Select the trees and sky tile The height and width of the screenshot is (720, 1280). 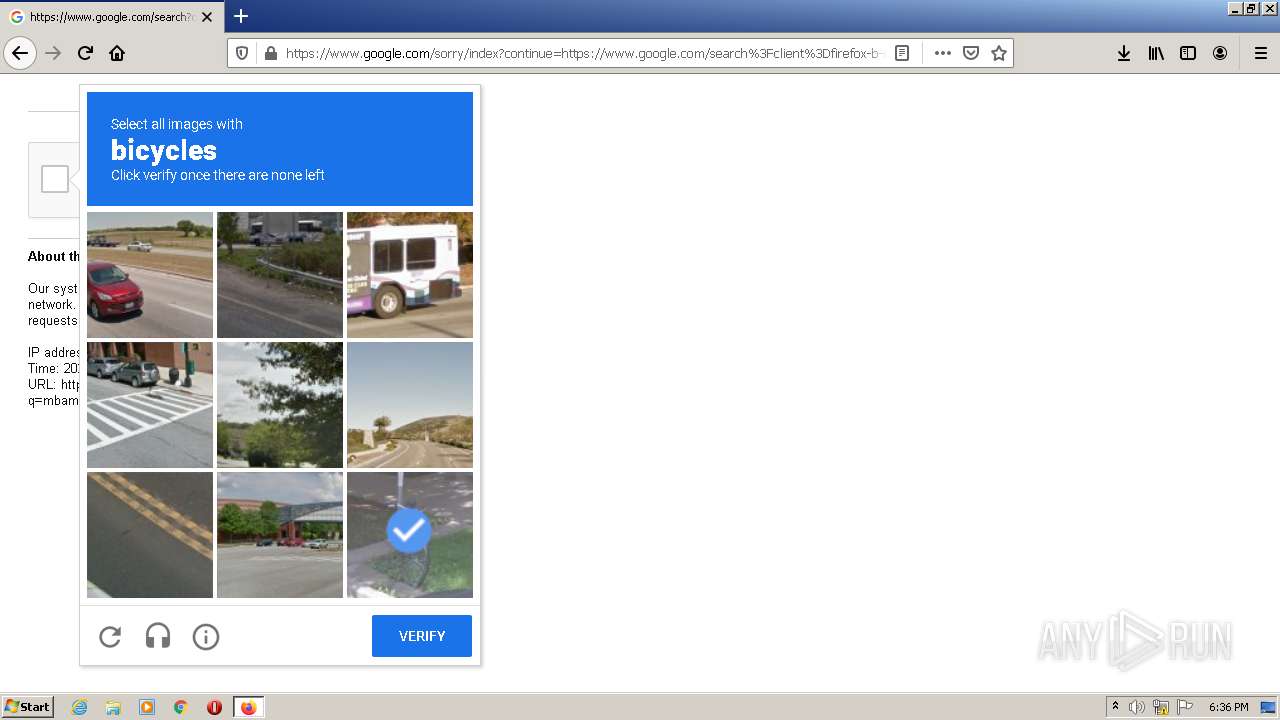click(280, 405)
